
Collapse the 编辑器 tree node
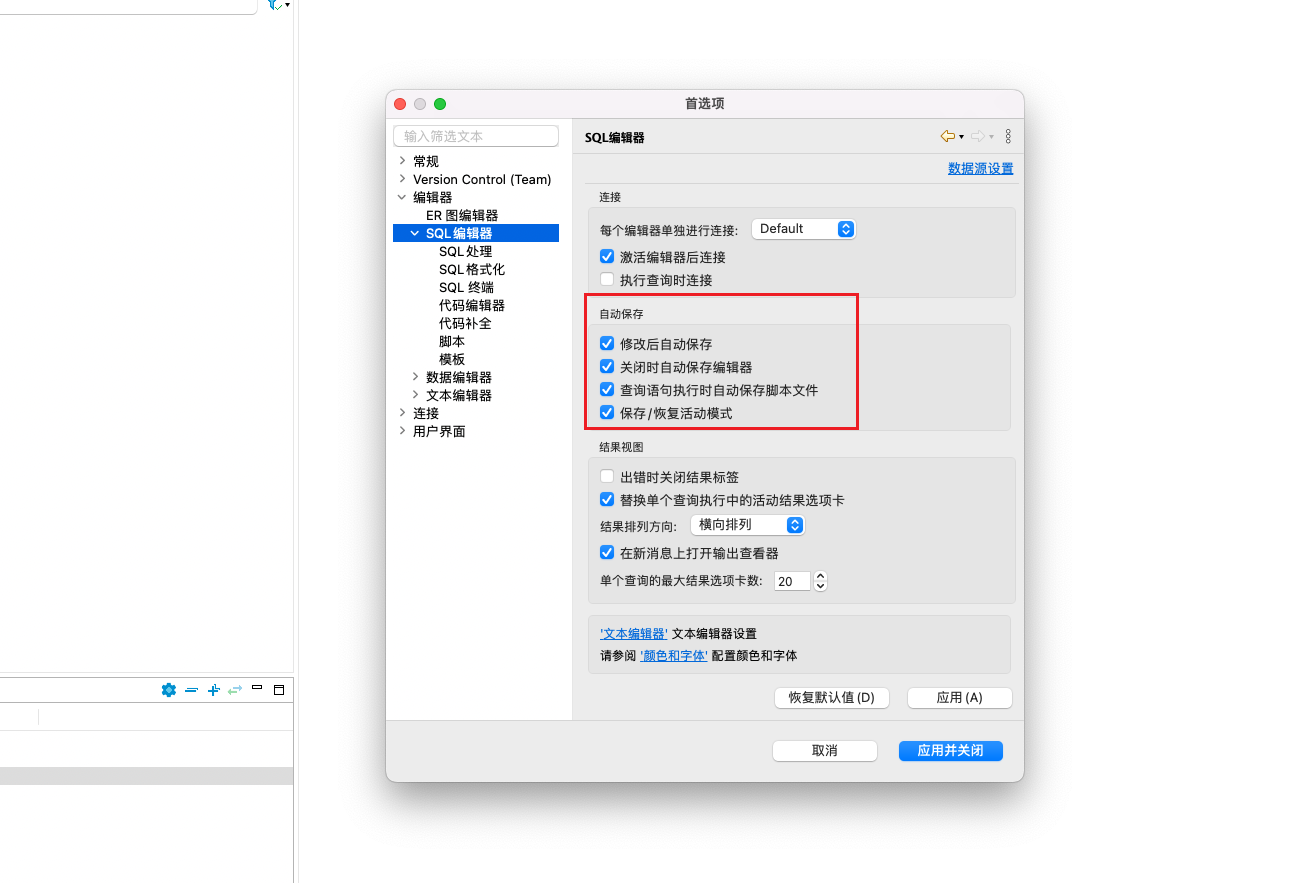[x=402, y=197]
